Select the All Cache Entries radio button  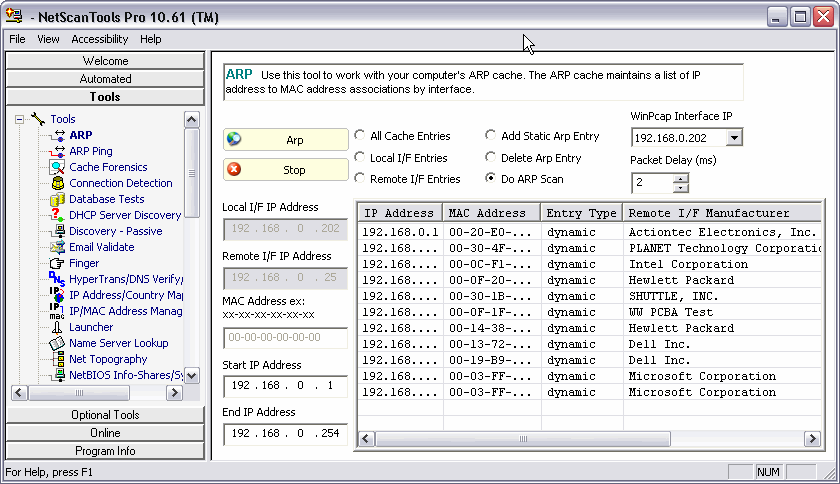(x=360, y=136)
